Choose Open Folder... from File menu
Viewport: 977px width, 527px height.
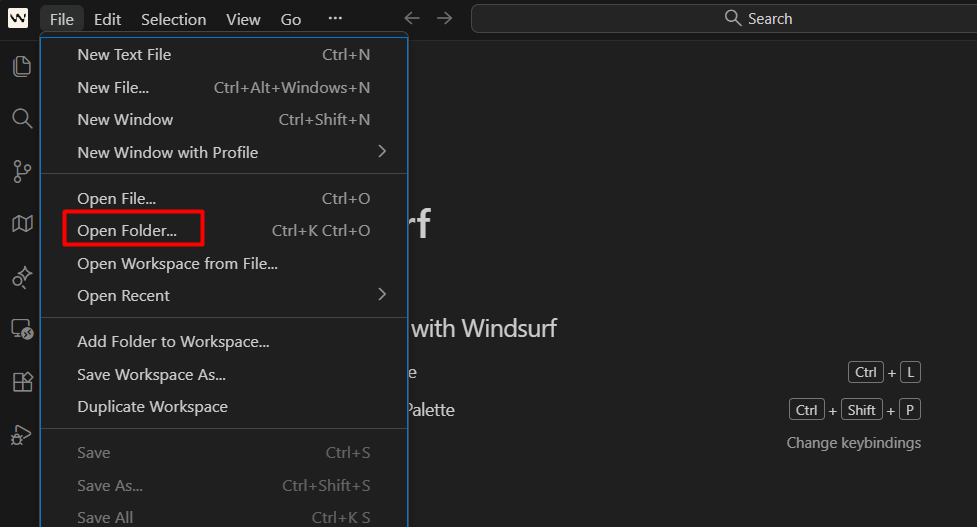(127, 230)
